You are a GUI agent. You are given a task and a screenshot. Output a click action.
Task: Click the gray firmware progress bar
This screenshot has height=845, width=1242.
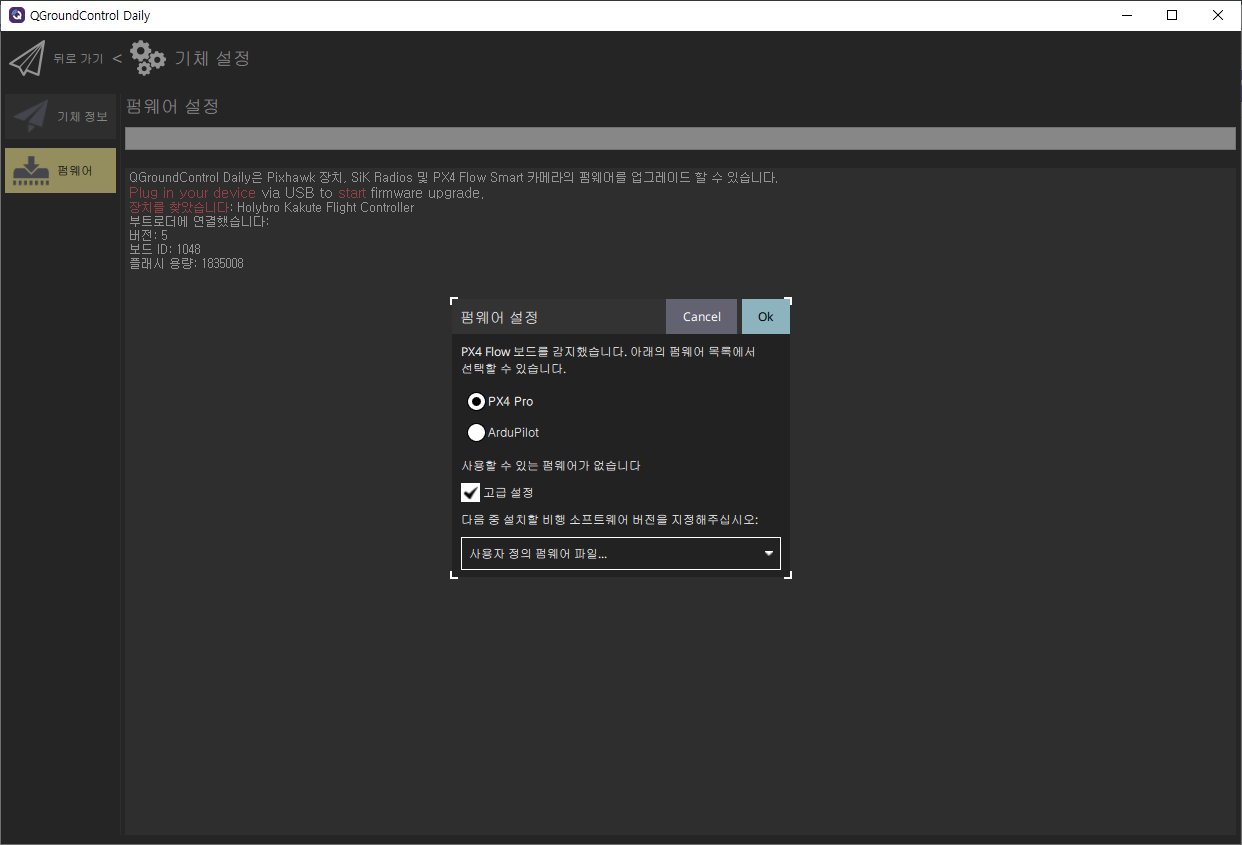click(x=680, y=138)
